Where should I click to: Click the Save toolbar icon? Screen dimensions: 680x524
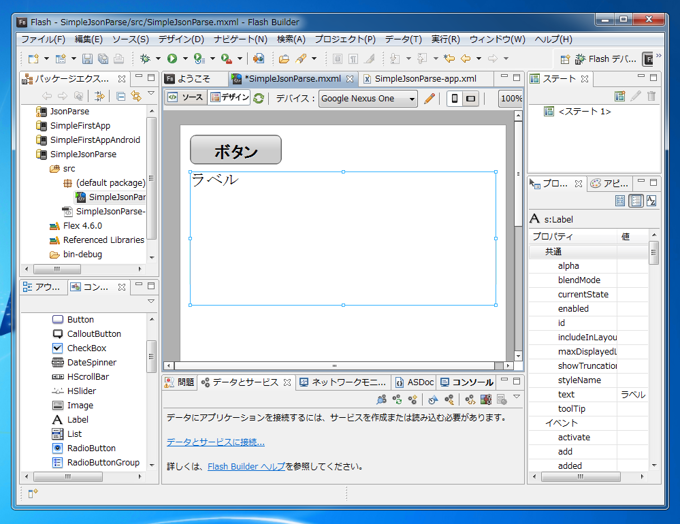88,59
